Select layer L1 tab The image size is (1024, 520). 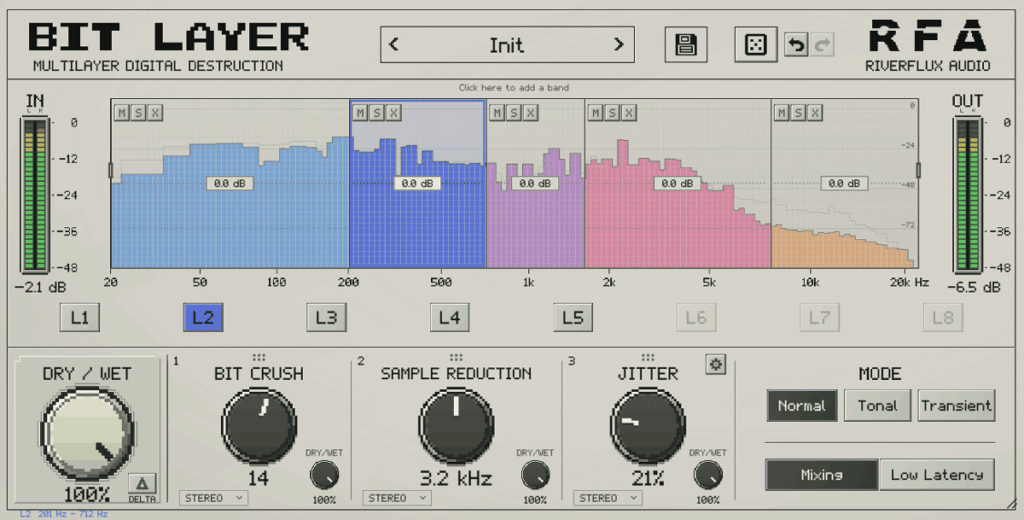80,318
